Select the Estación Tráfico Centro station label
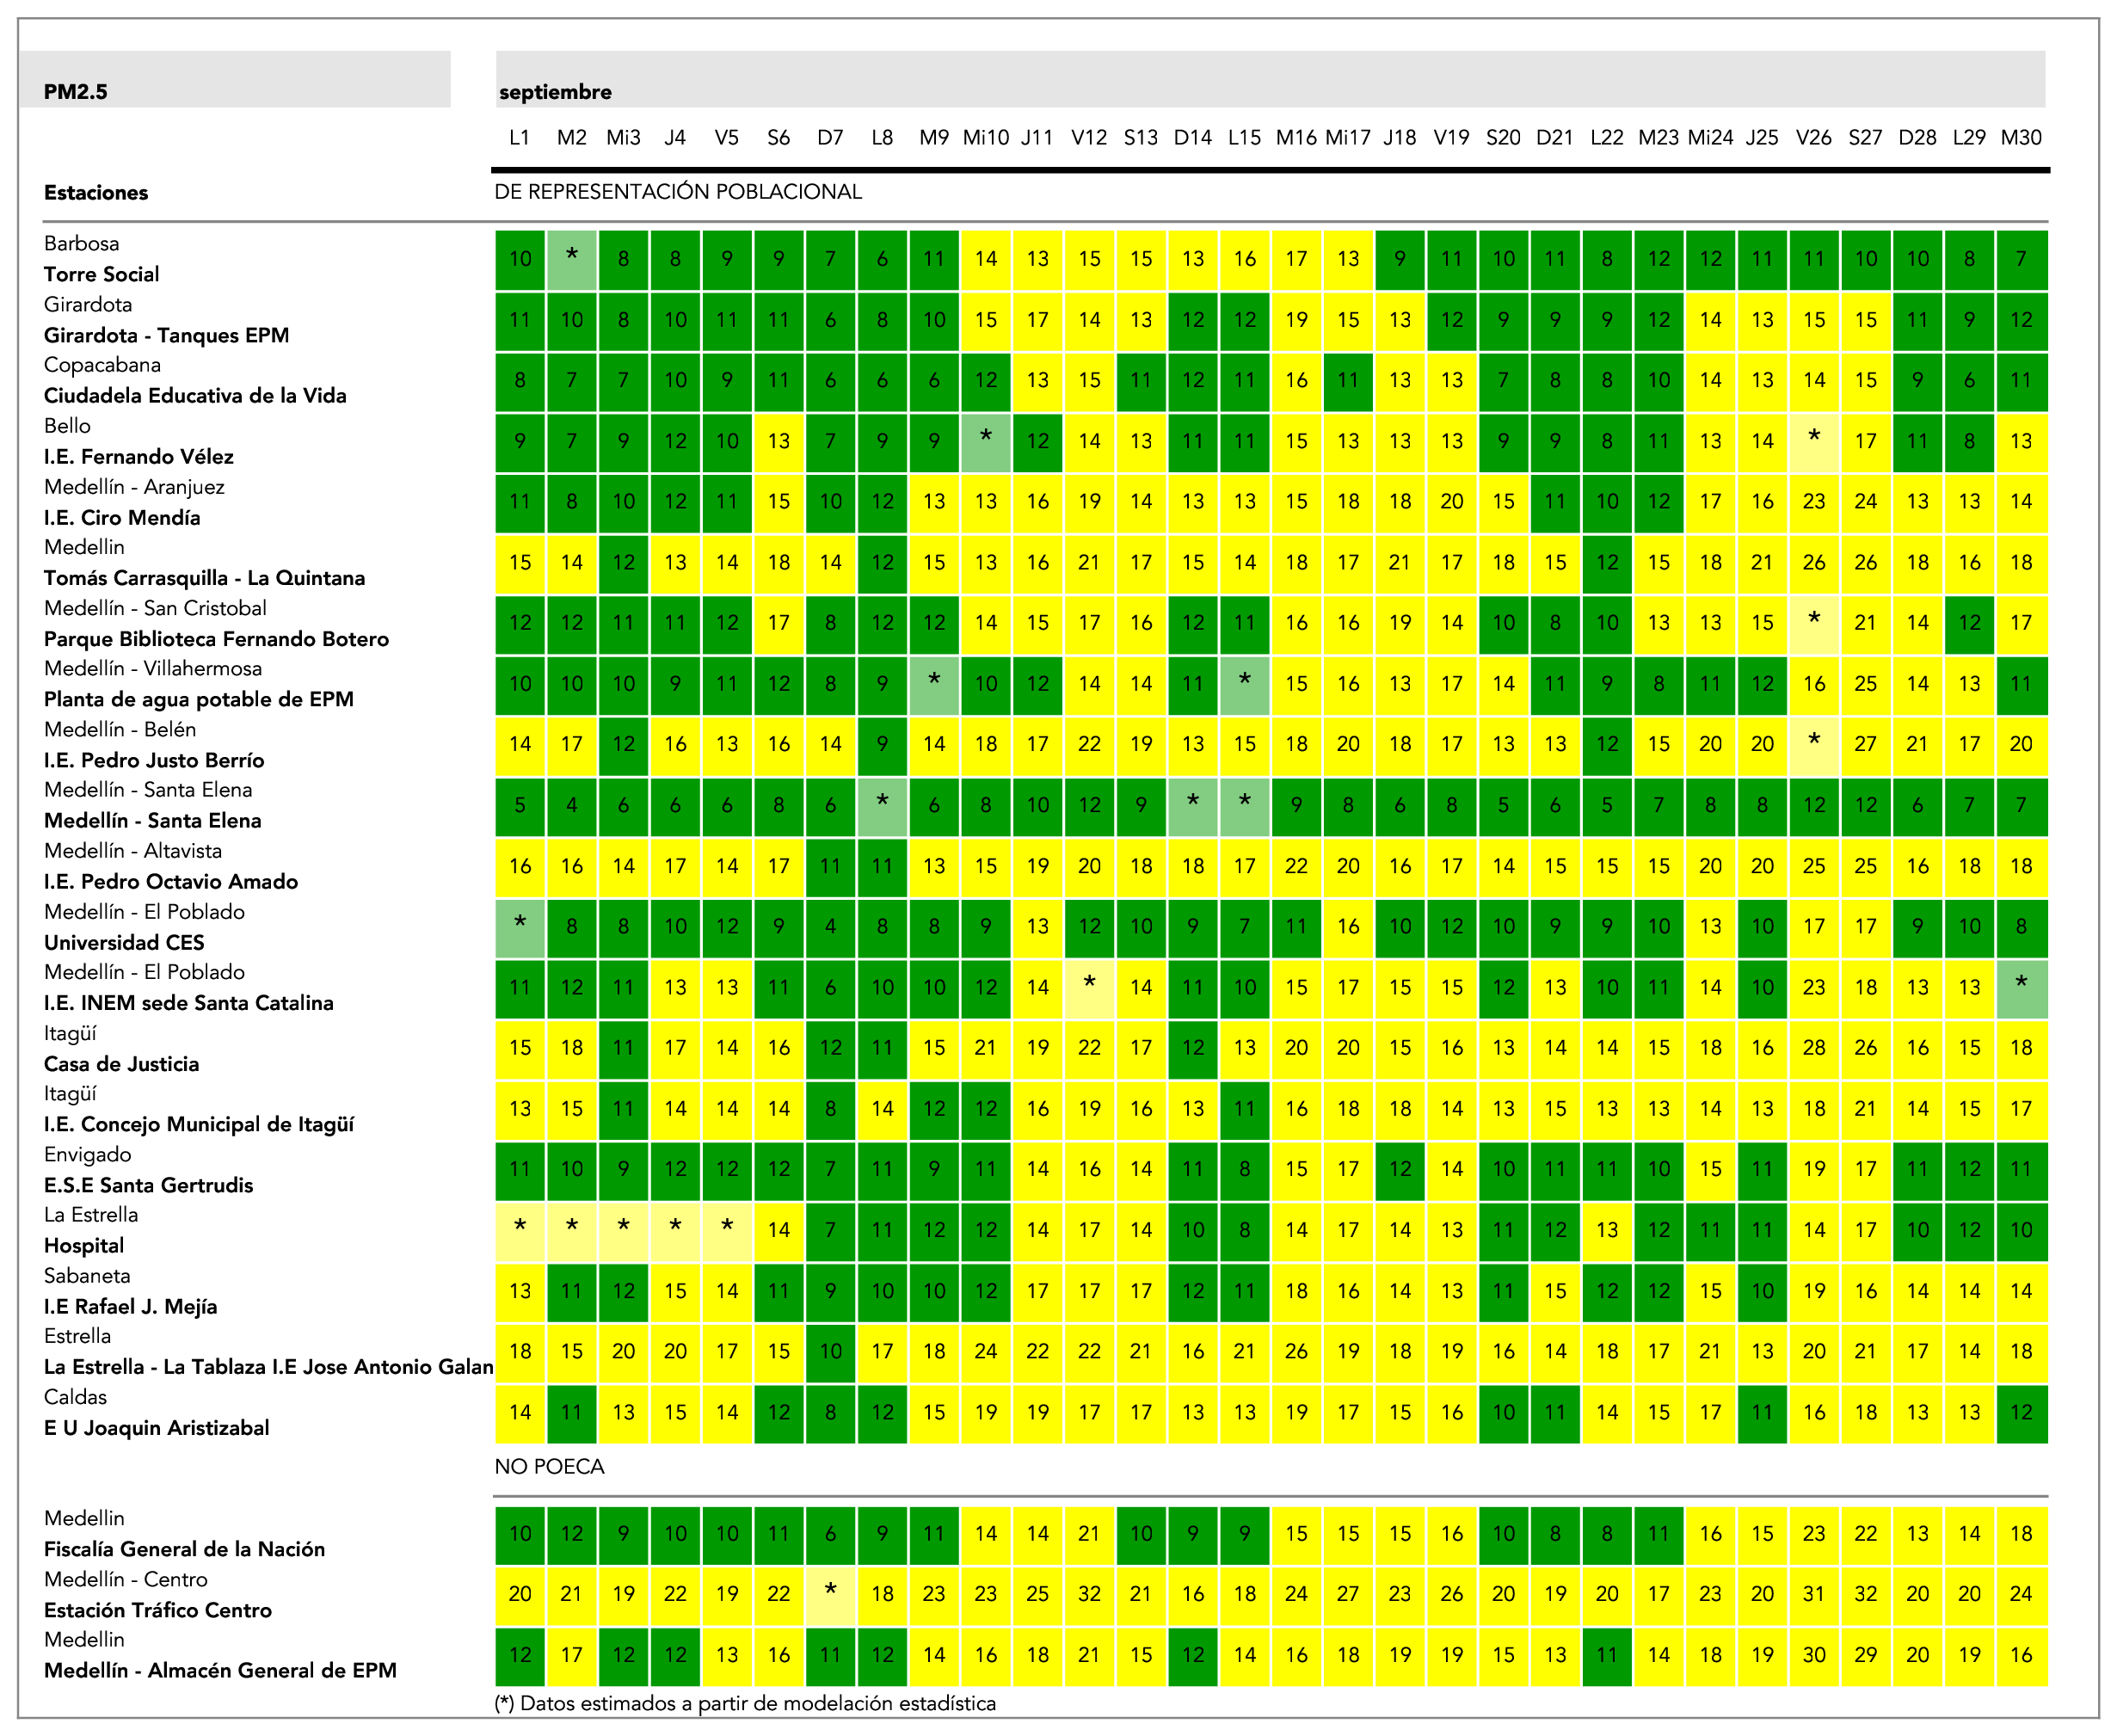Viewport: 2117px width, 1736px height. 158,1610
